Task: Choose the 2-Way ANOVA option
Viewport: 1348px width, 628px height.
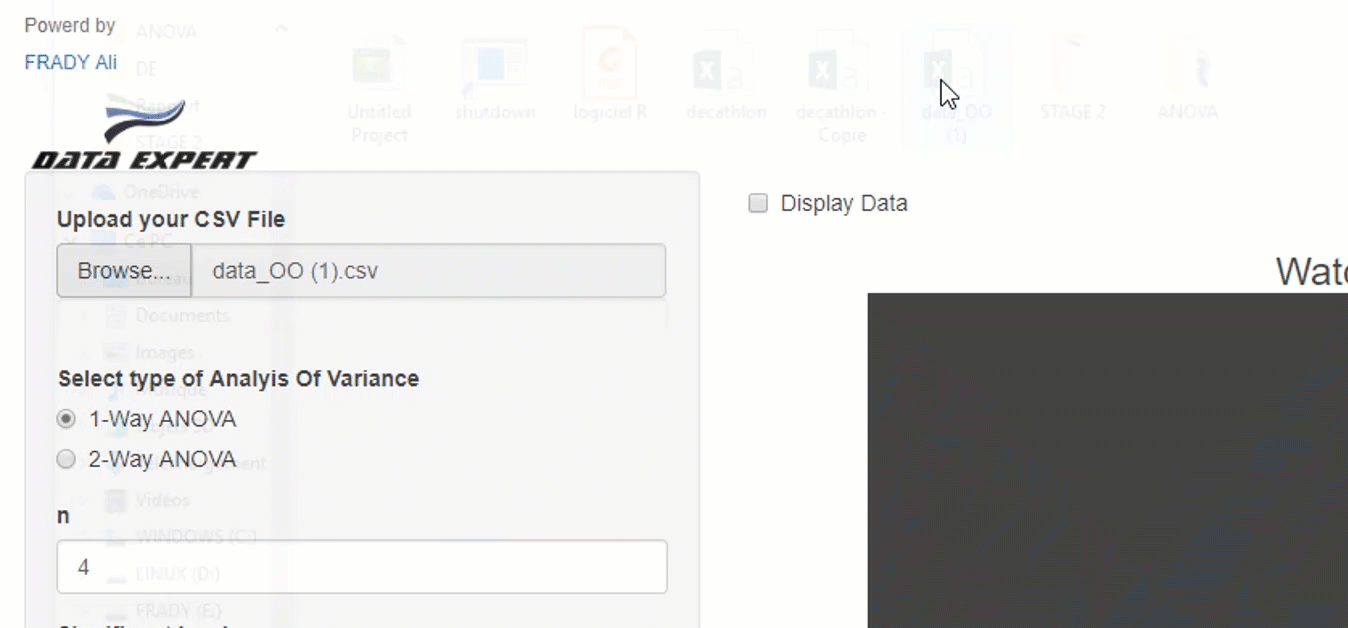Action: point(65,459)
